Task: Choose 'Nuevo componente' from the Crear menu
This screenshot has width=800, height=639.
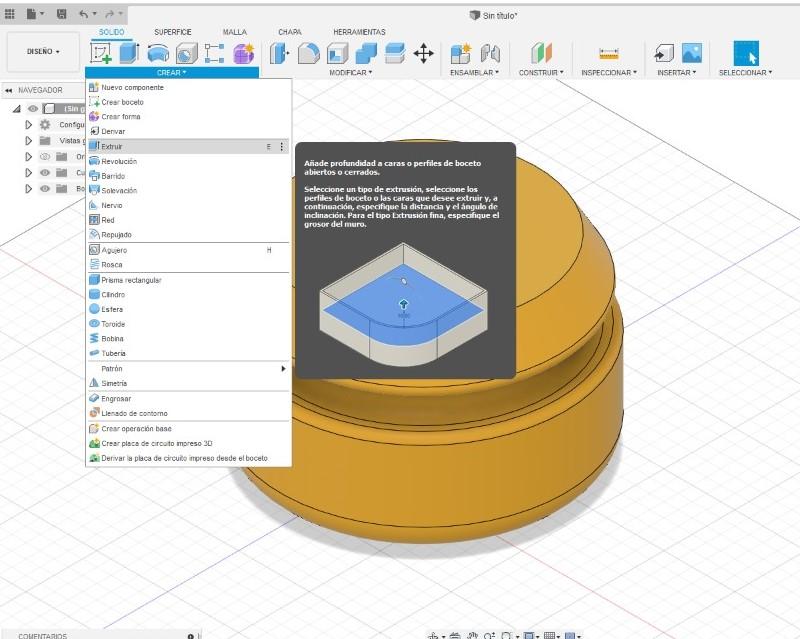Action: click(189, 87)
